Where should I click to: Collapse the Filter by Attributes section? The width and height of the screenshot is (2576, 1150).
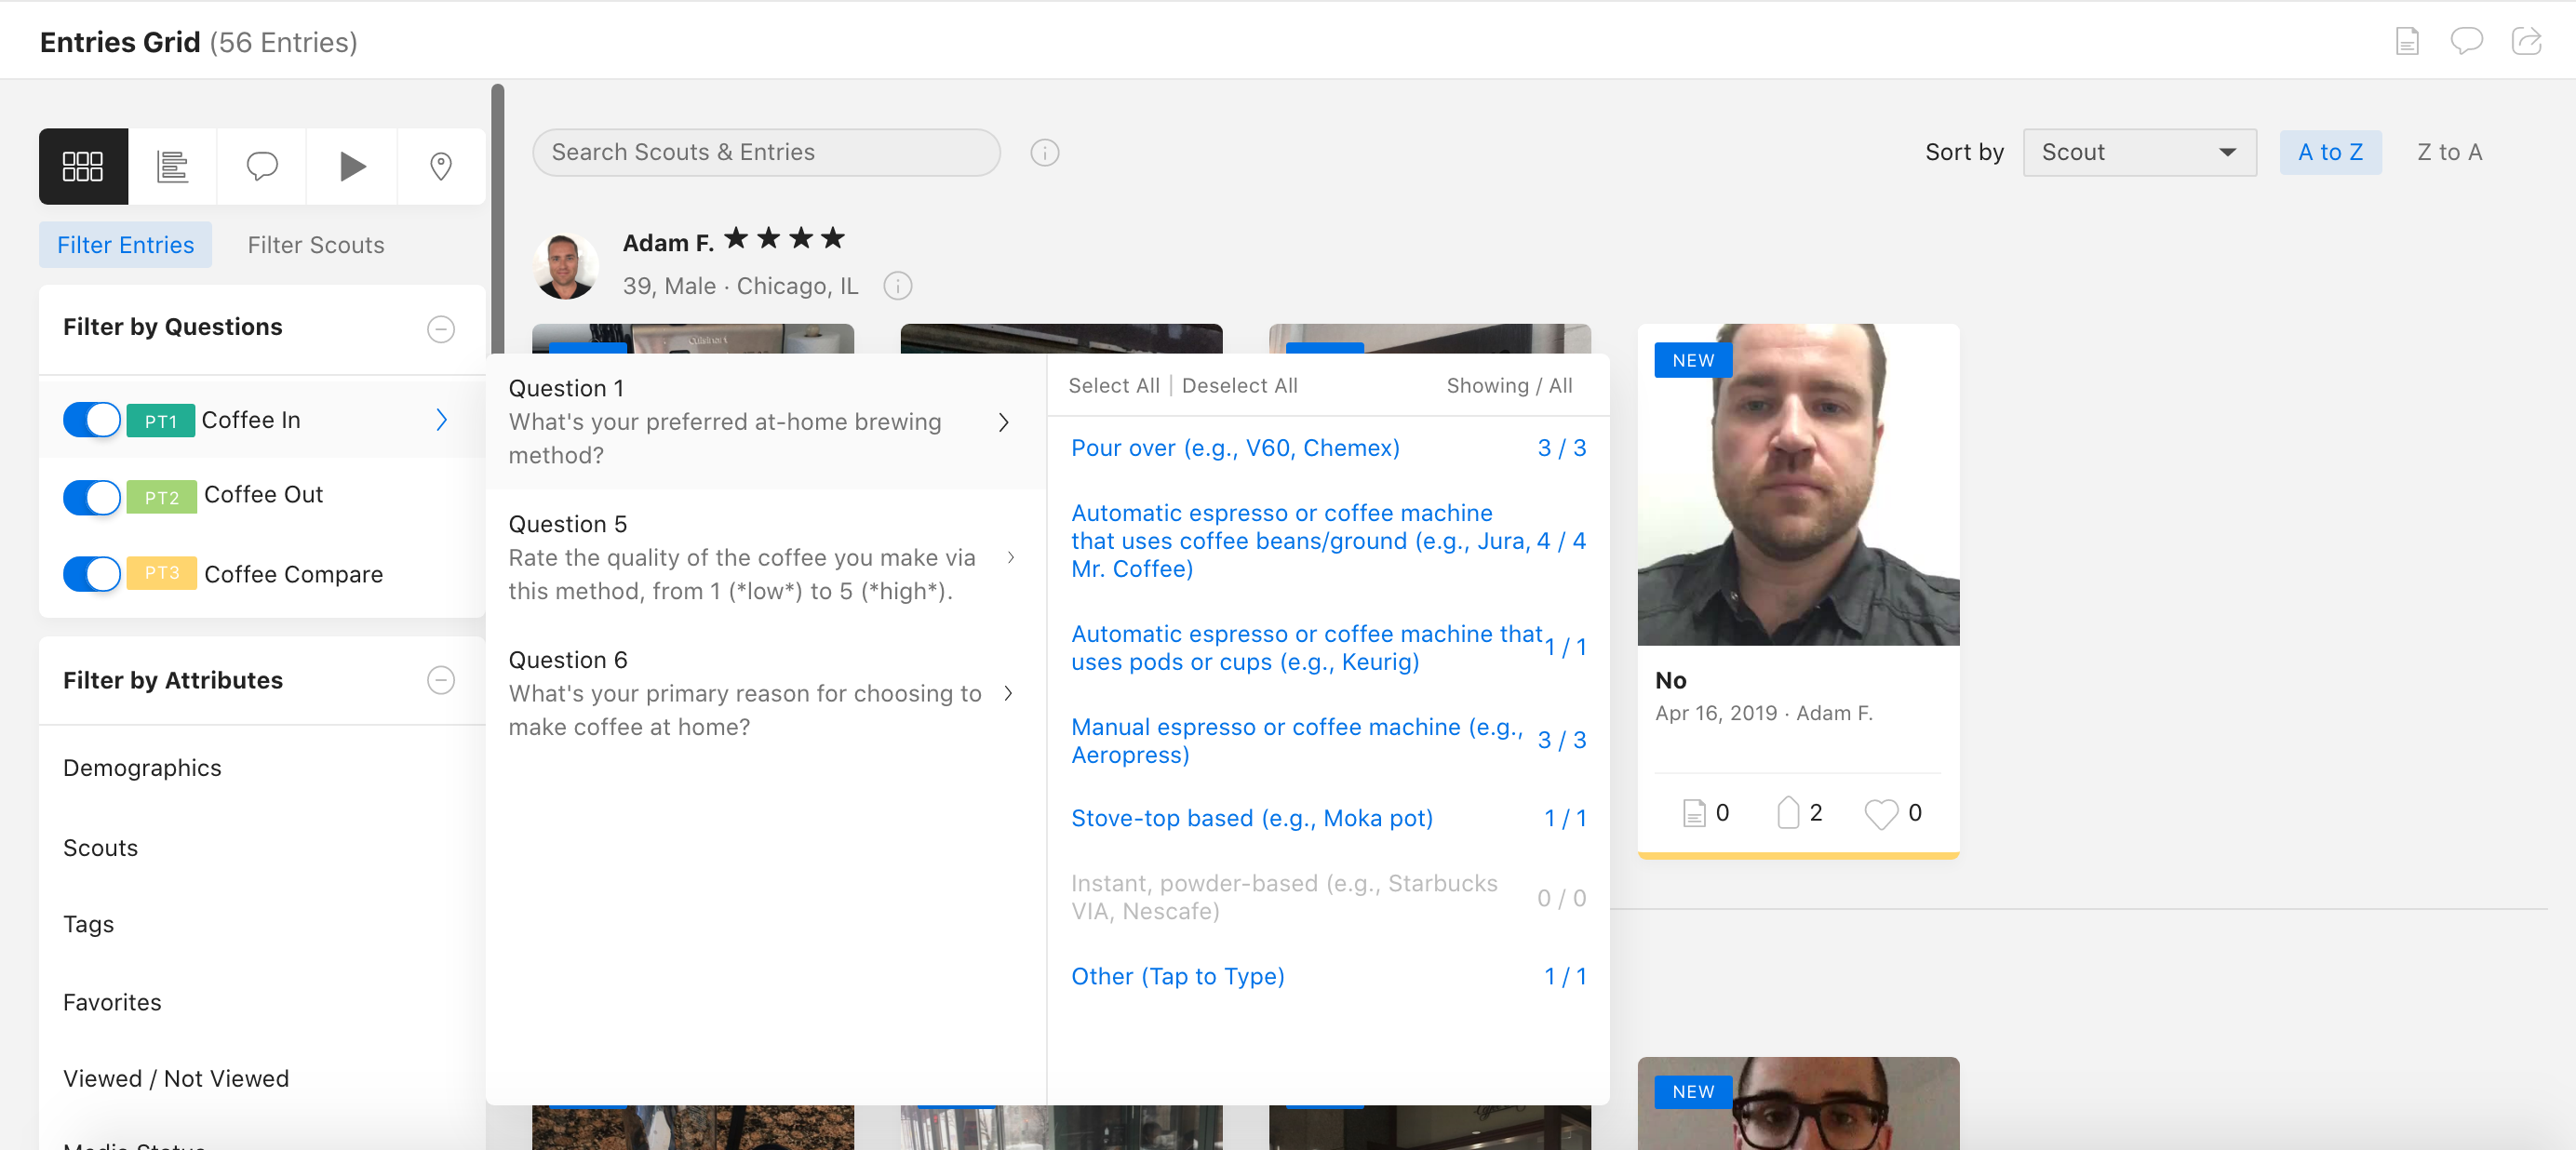[441, 680]
